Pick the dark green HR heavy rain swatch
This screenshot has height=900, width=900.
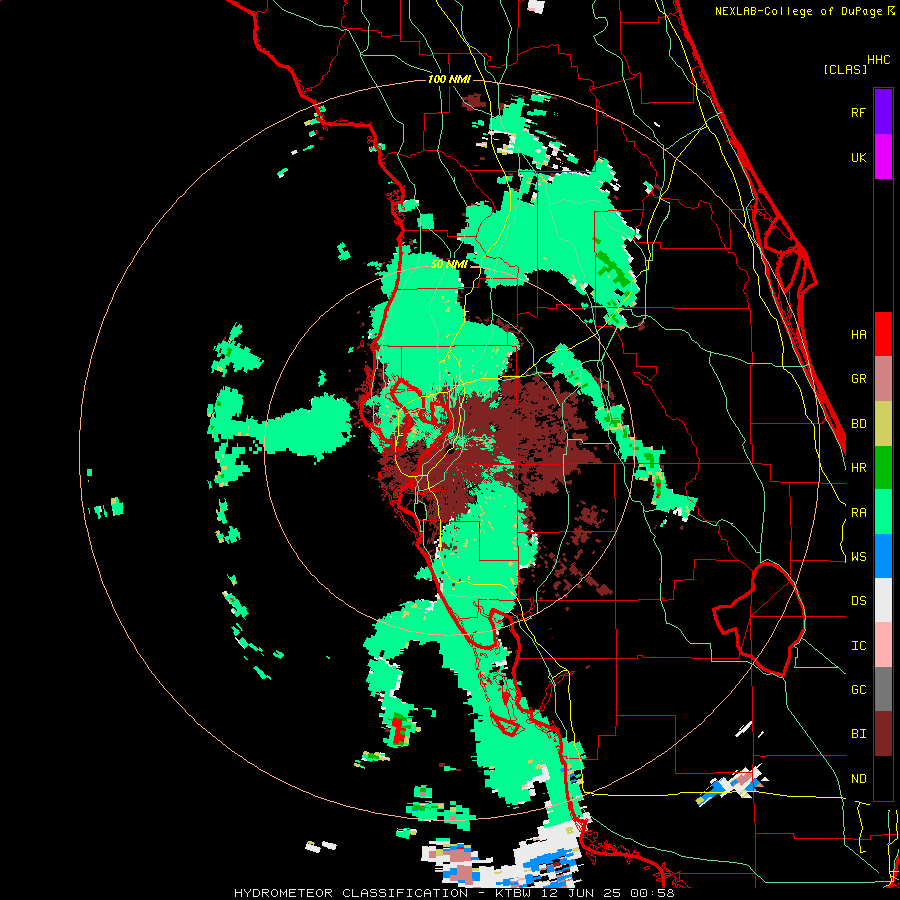click(883, 467)
